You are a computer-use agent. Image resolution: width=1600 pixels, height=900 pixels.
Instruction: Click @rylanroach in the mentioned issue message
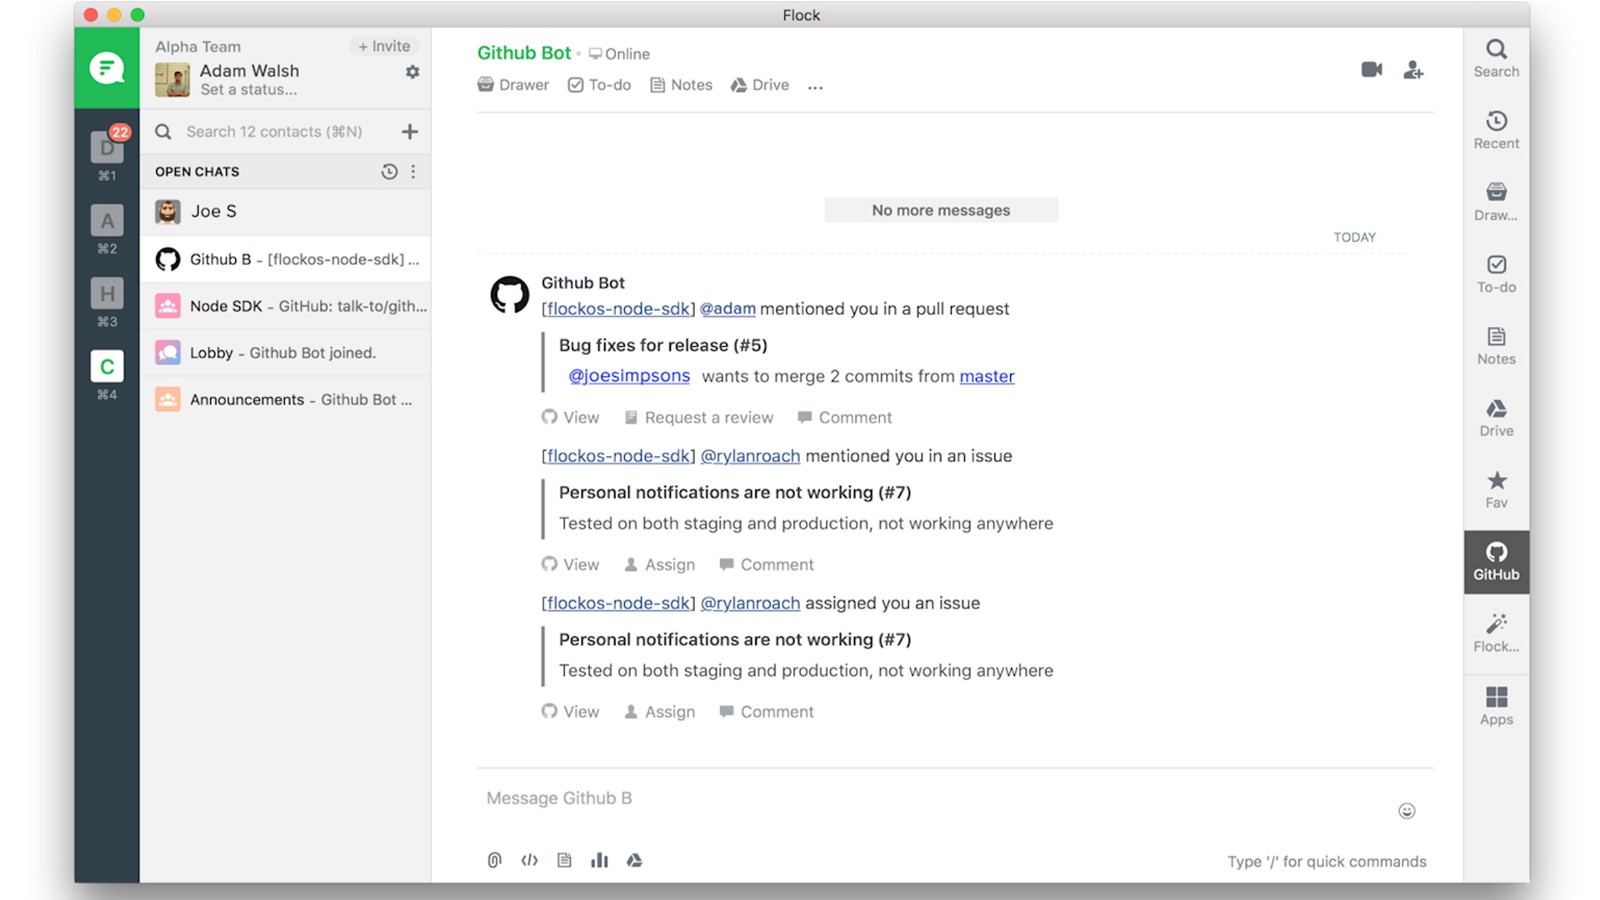(750, 456)
